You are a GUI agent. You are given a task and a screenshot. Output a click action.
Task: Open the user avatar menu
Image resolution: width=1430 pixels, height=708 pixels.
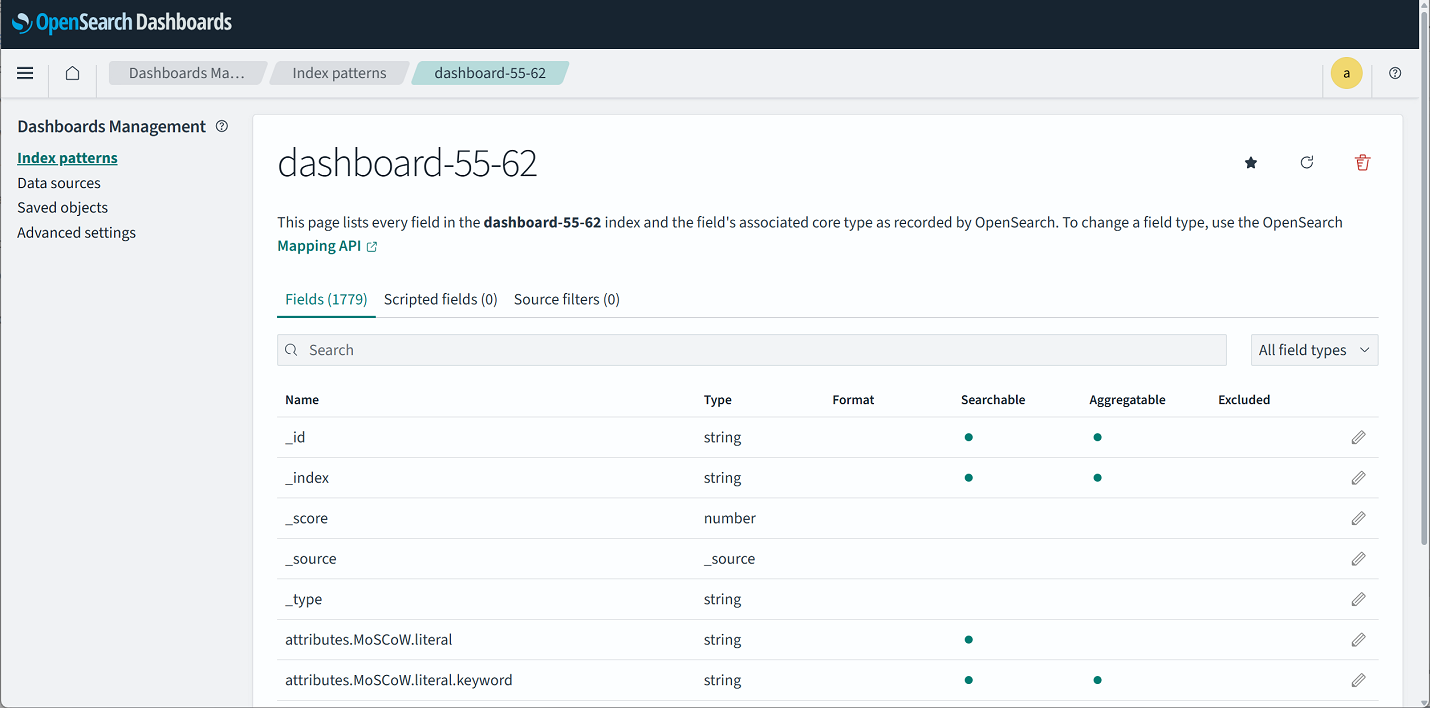click(1346, 74)
